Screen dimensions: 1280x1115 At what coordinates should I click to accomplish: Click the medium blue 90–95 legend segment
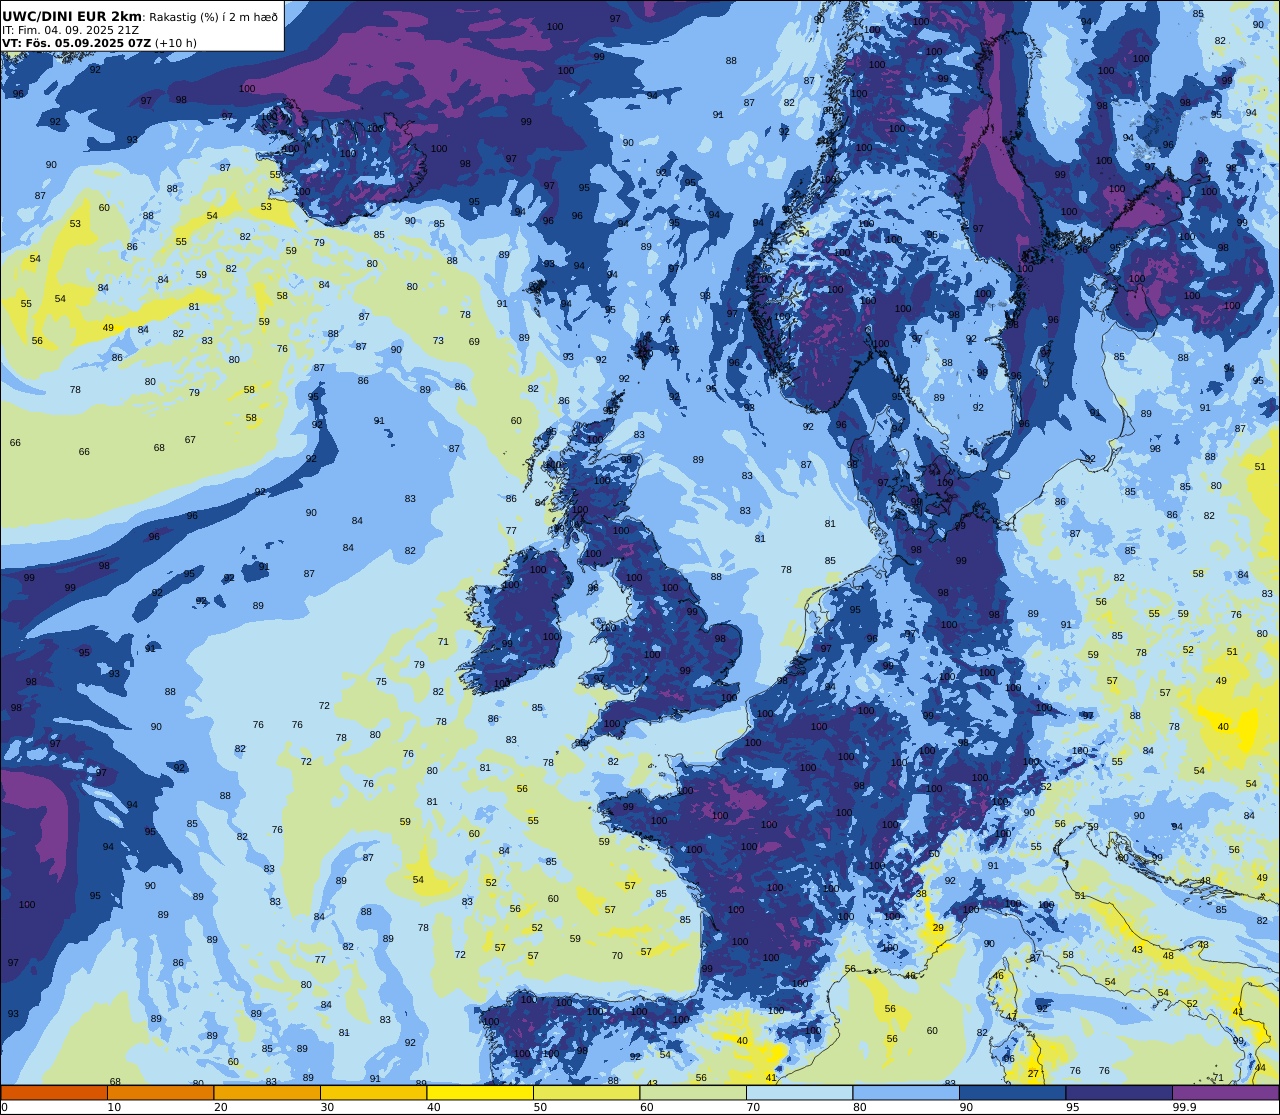pos(1012,1093)
